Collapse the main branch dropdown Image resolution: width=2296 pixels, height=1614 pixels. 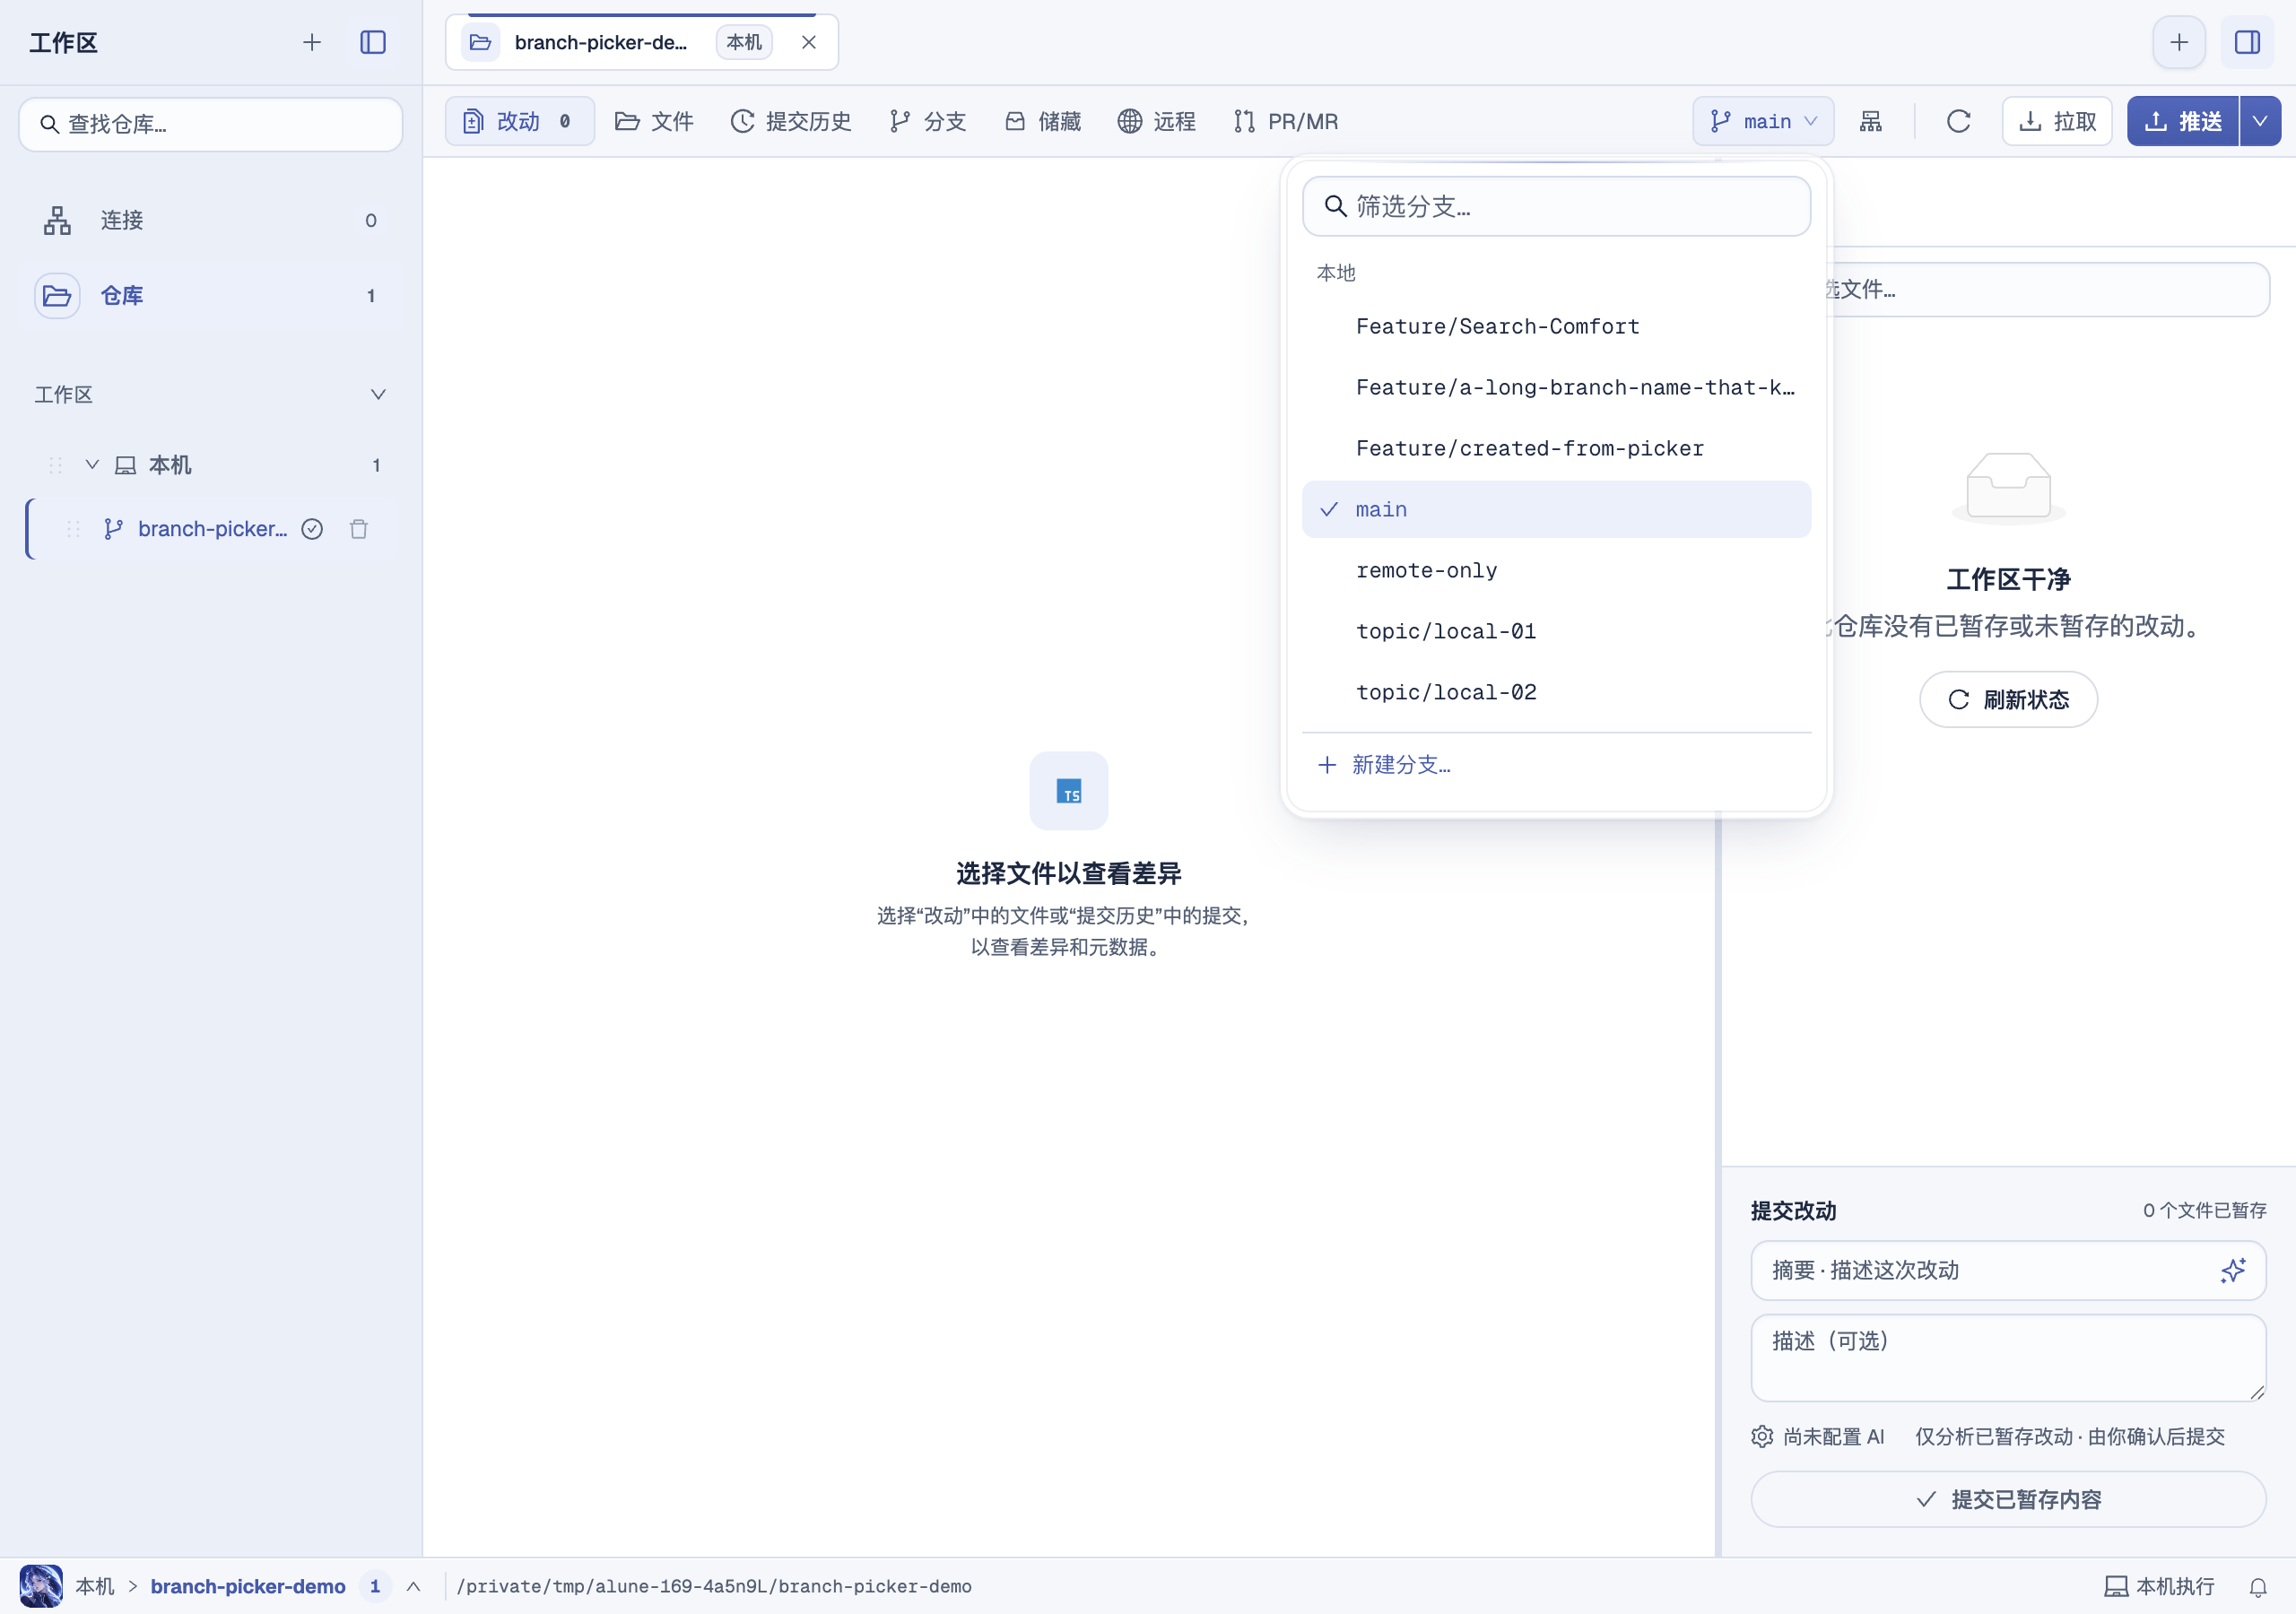pos(1763,121)
